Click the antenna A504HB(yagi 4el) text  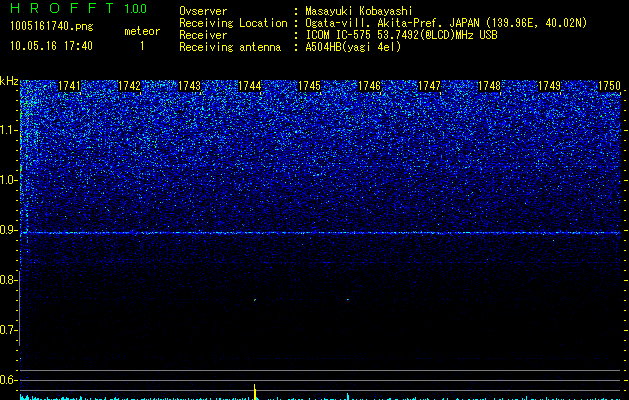tap(353, 47)
